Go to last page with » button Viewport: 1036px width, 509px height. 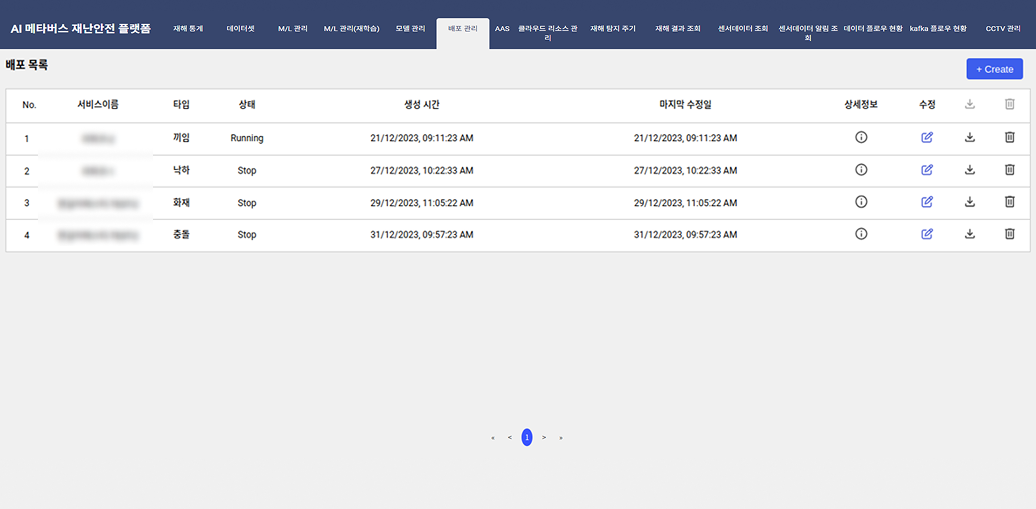[x=561, y=438]
